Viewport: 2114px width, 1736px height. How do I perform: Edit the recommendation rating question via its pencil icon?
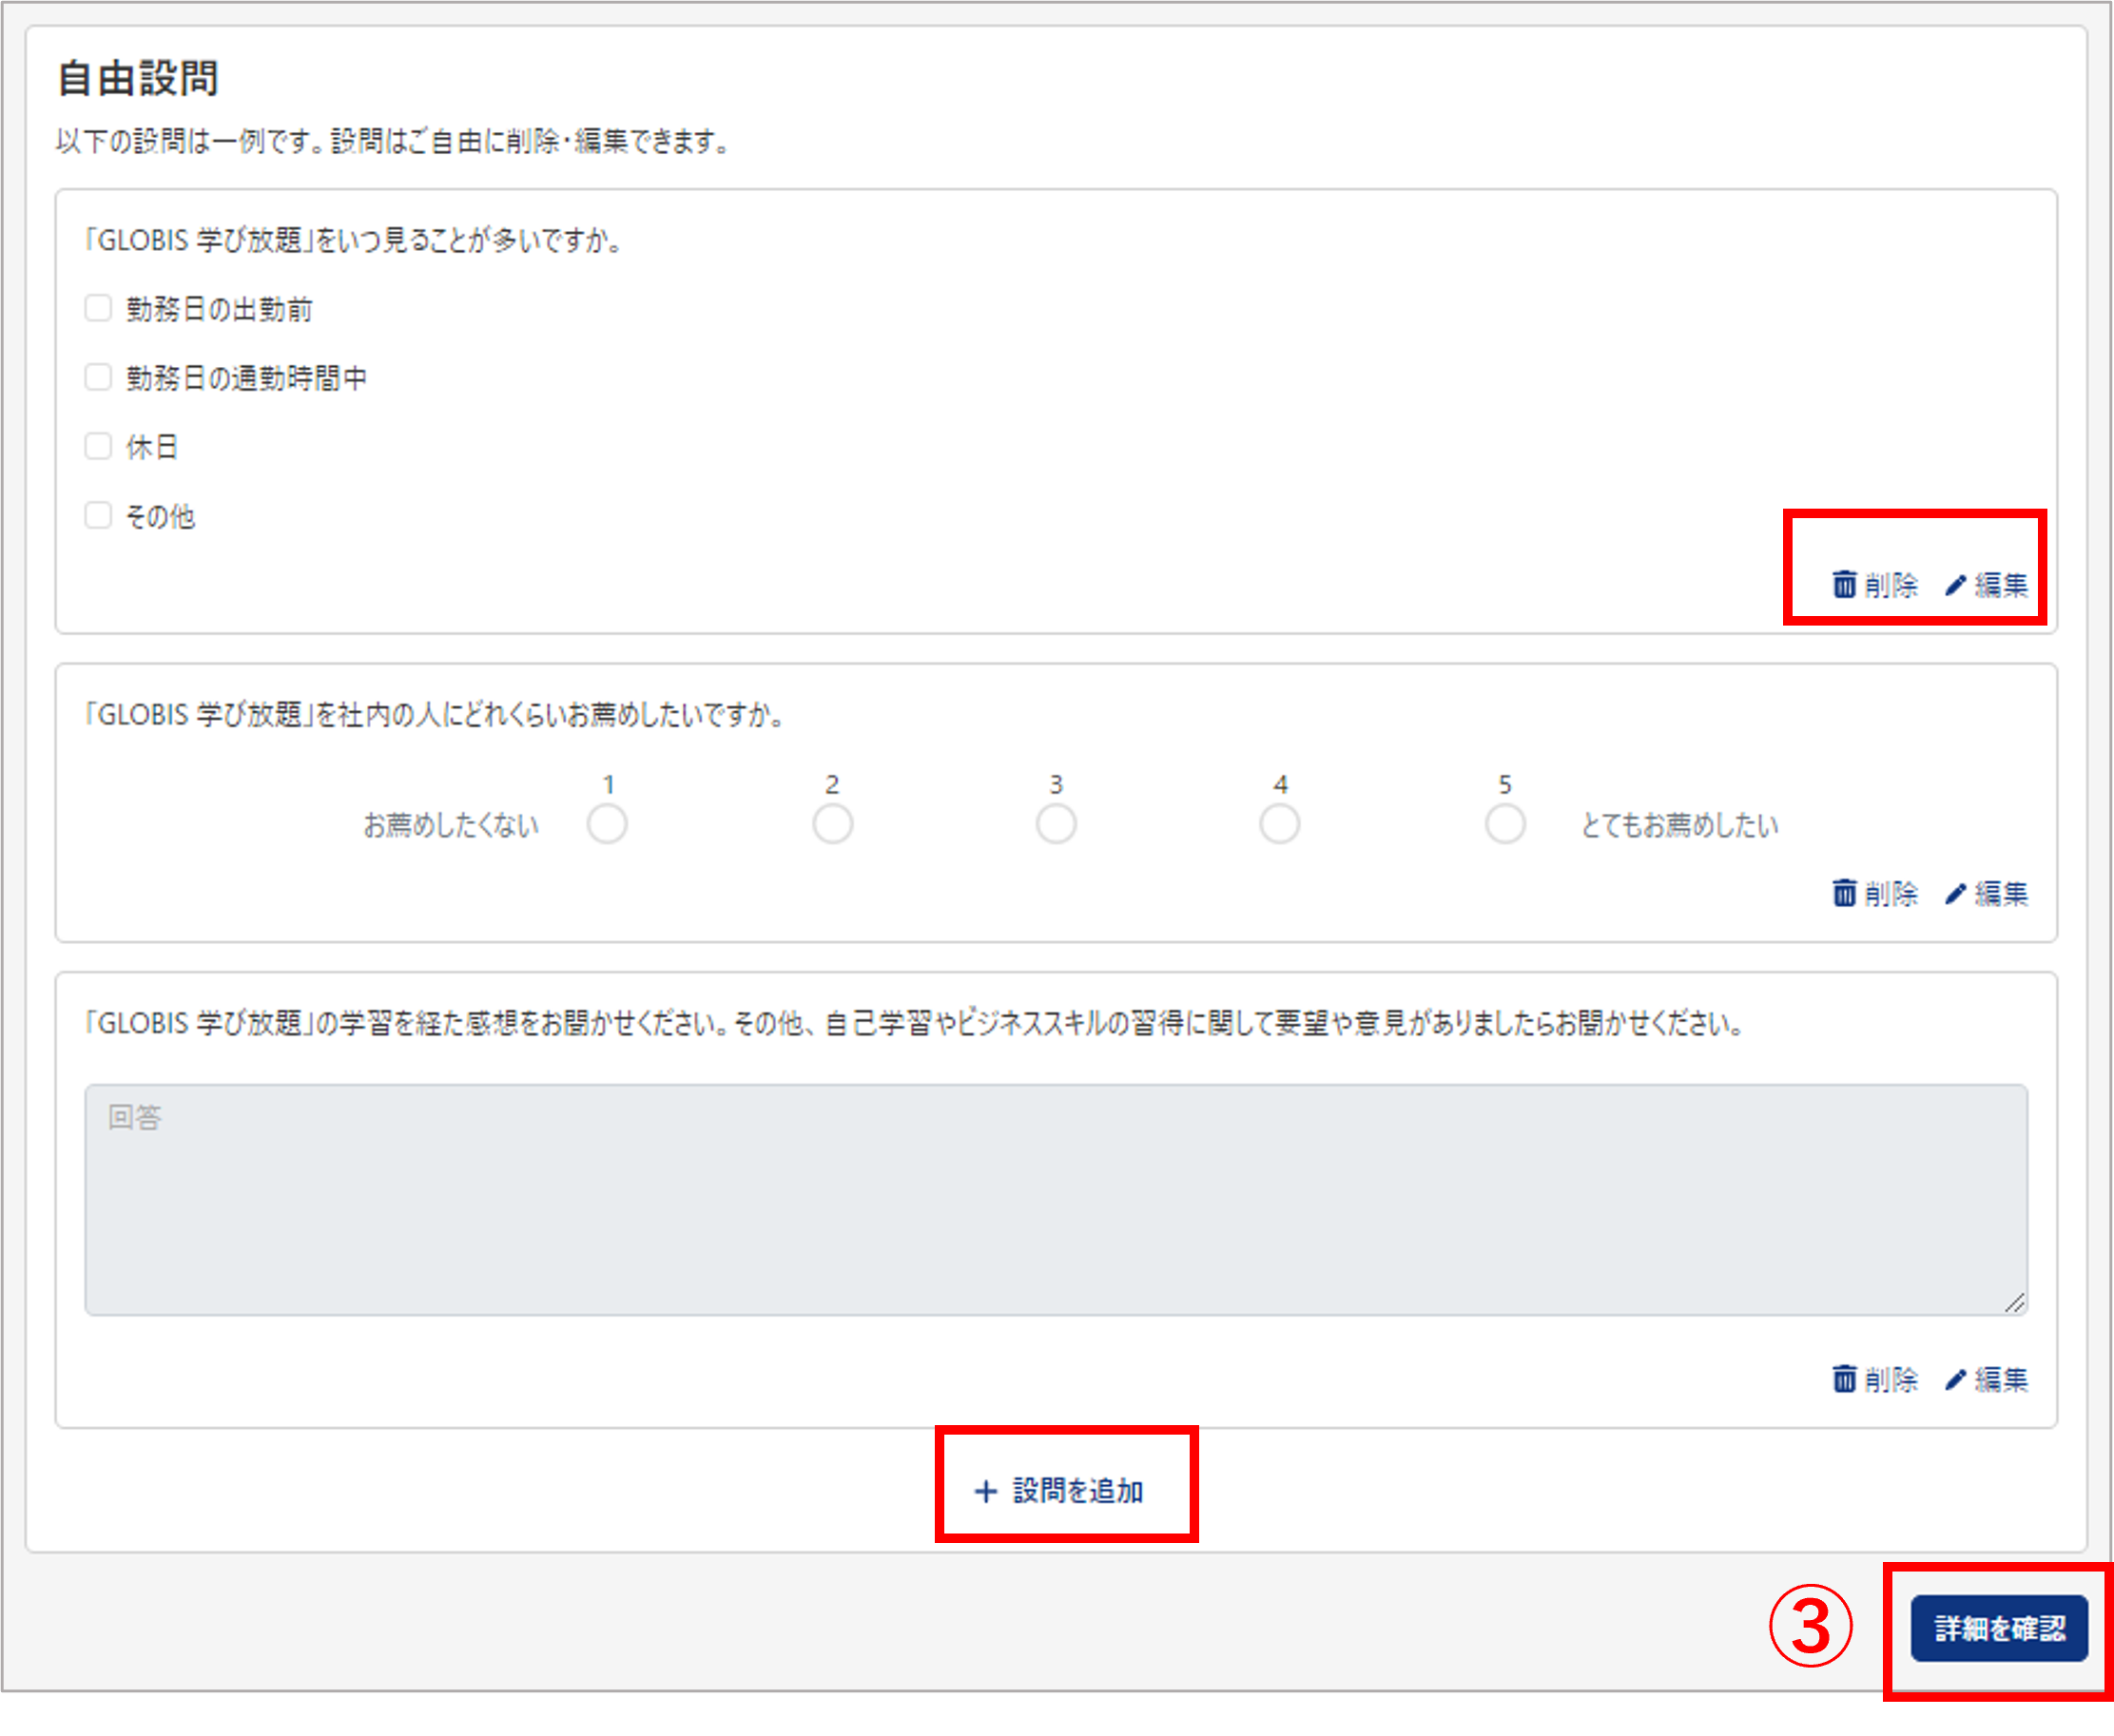1956,893
